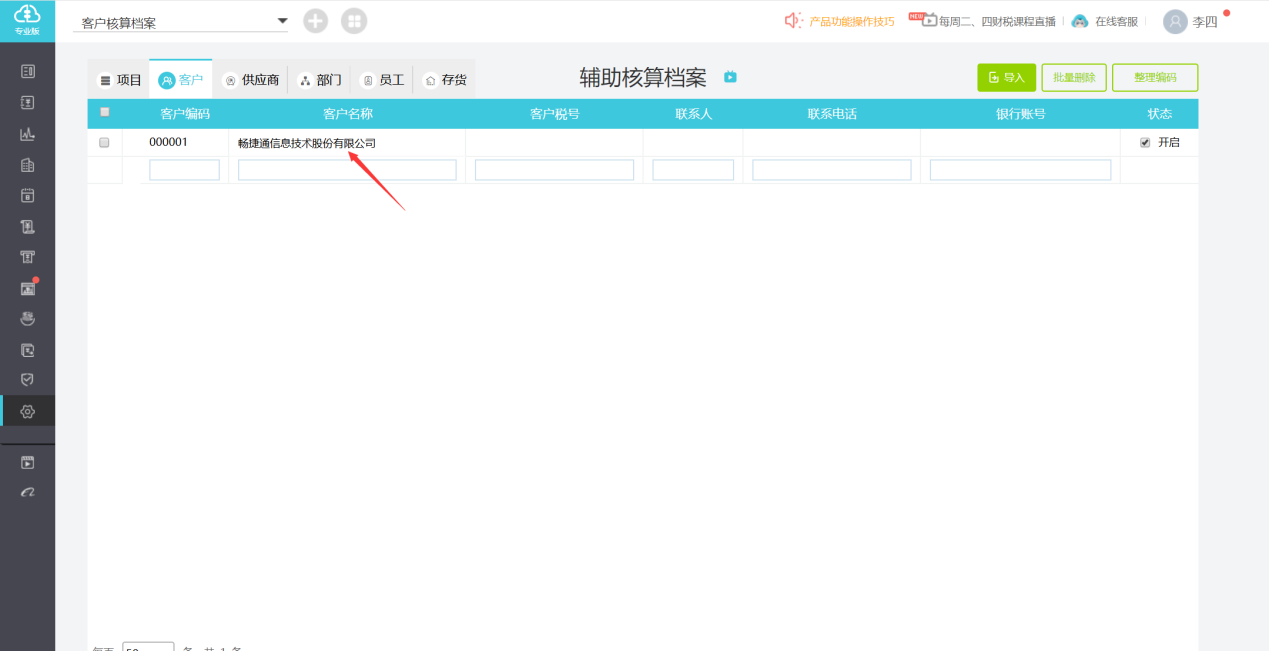Image resolution: width=1269 pixels, height=651 pixels.
Task: Click the 客户名称 input field in new row
Action: [x=347, y=170]
